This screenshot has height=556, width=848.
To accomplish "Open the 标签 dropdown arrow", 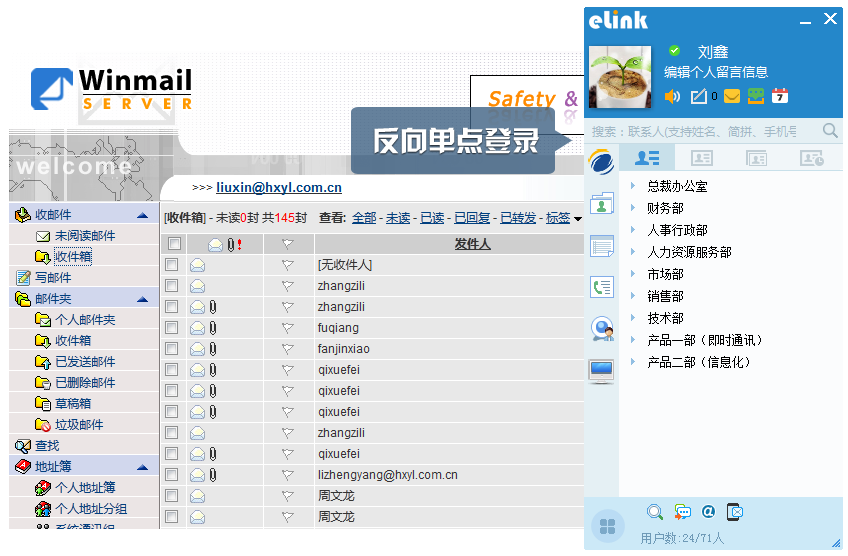I will (x=578, y=219).
